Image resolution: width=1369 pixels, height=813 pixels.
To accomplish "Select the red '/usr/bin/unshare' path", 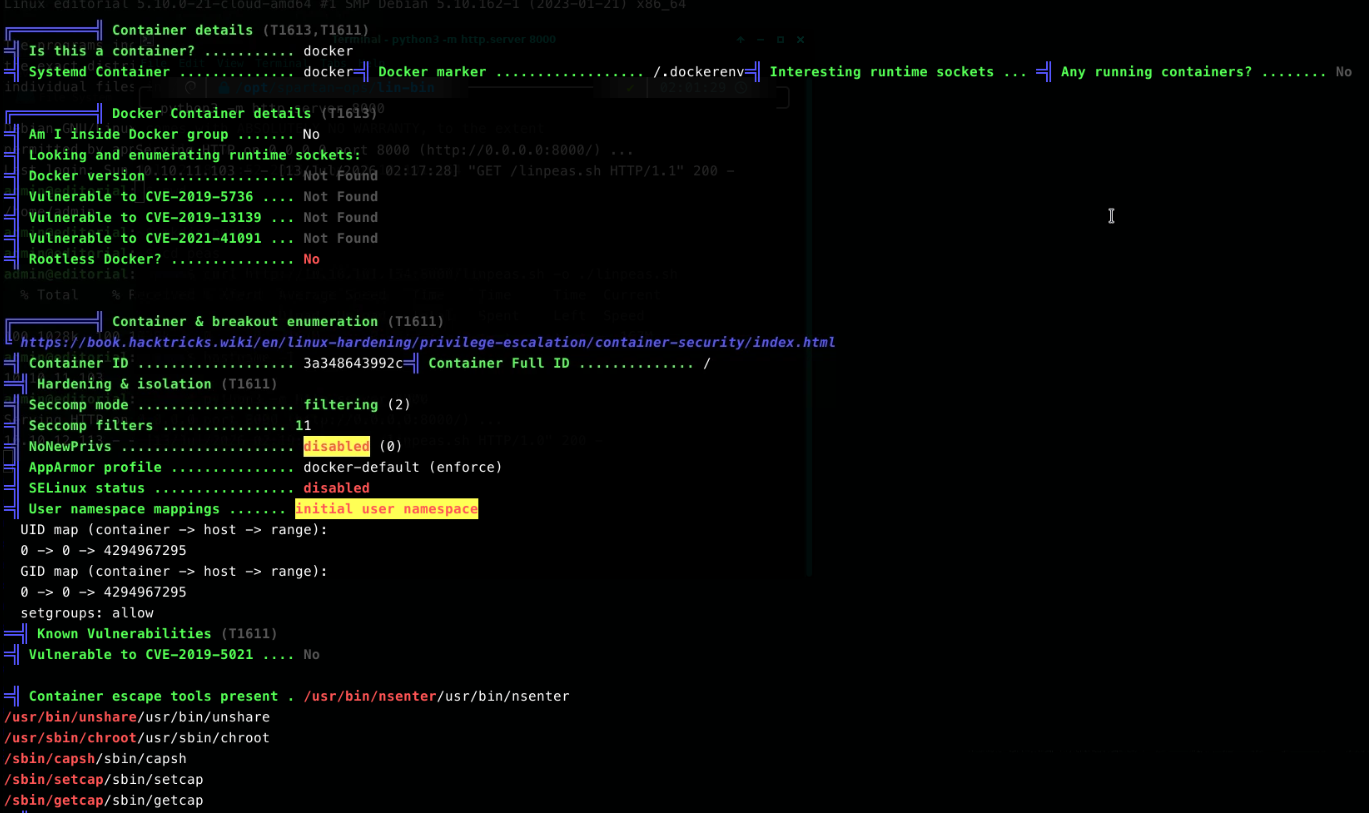I will (x=70, y=717).
